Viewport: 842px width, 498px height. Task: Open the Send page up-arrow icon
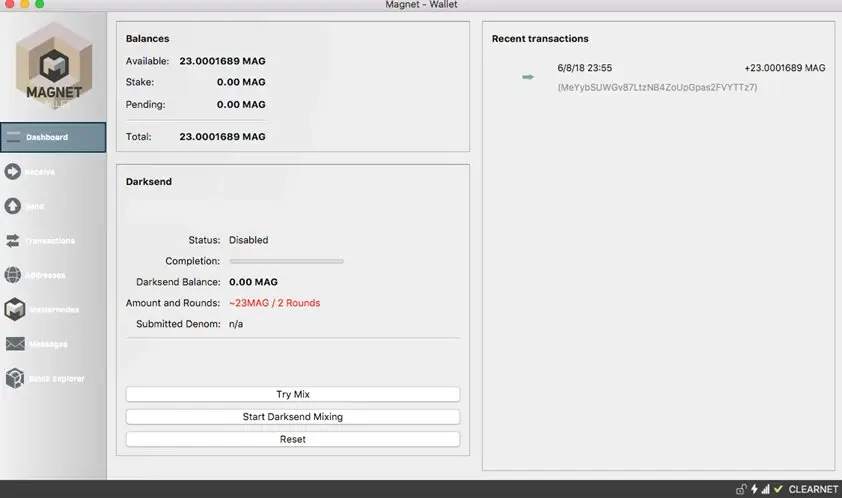coord(12,206)
